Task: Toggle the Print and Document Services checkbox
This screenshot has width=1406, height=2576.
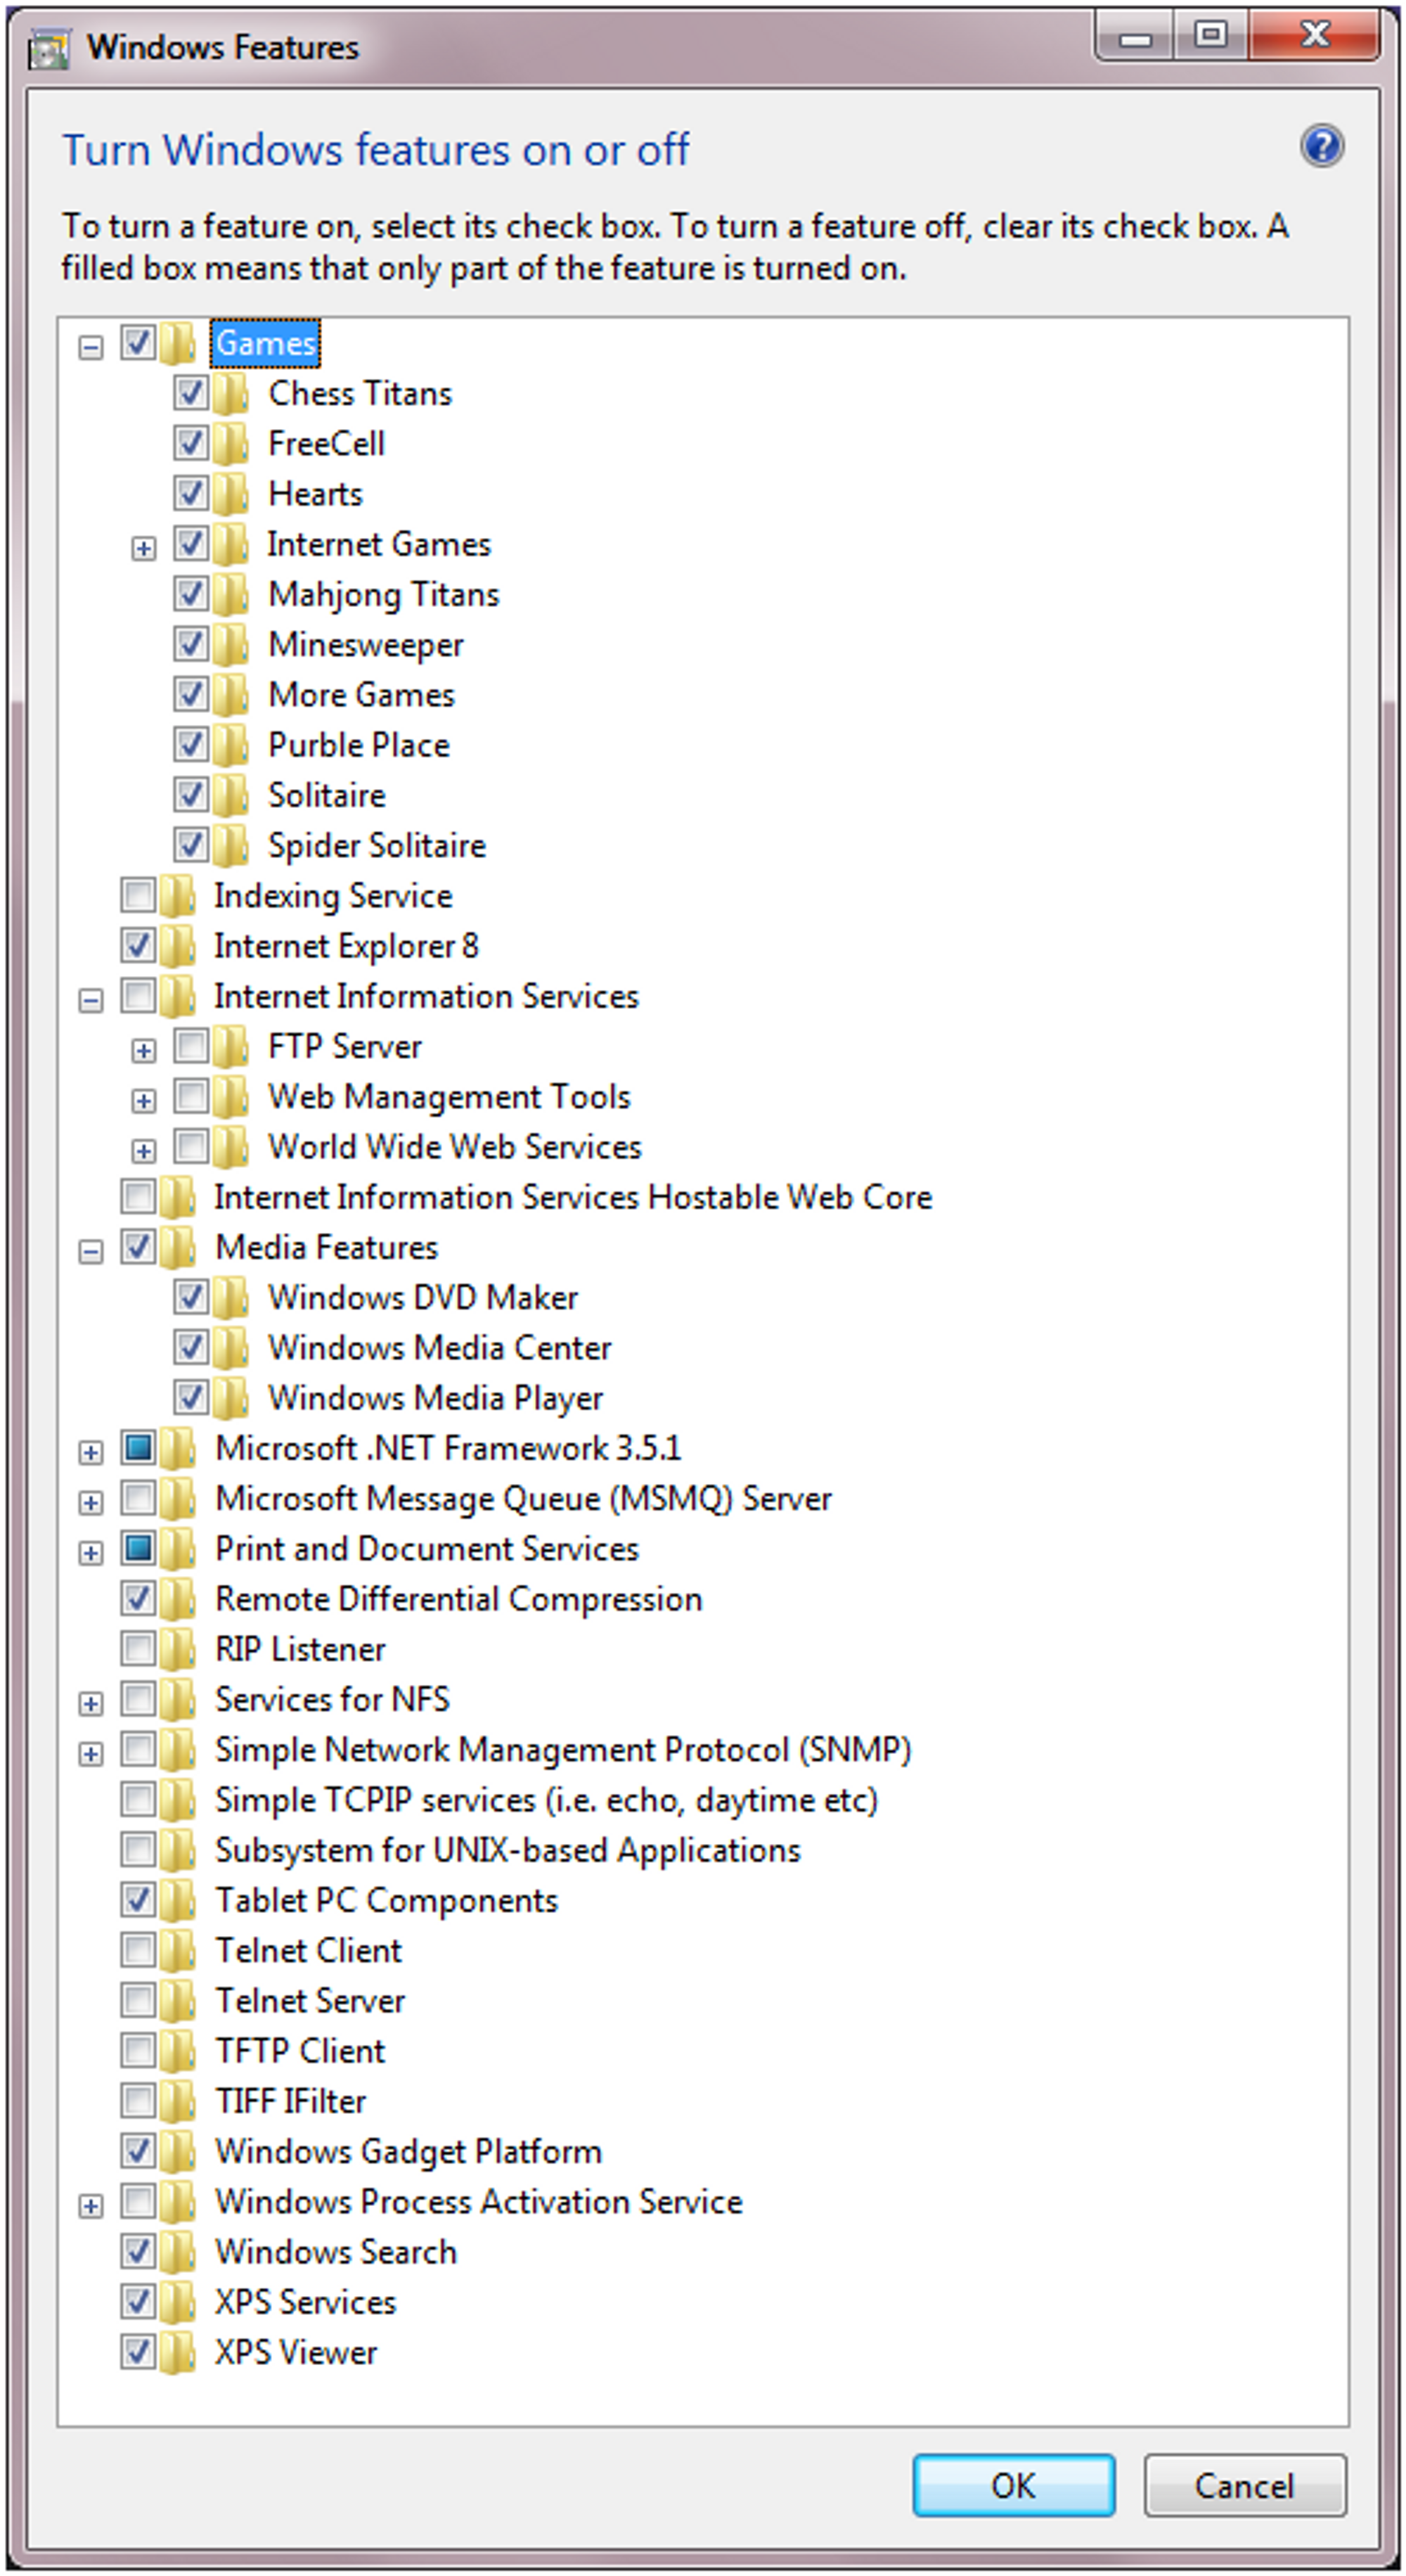Action: click(138, 1549)
